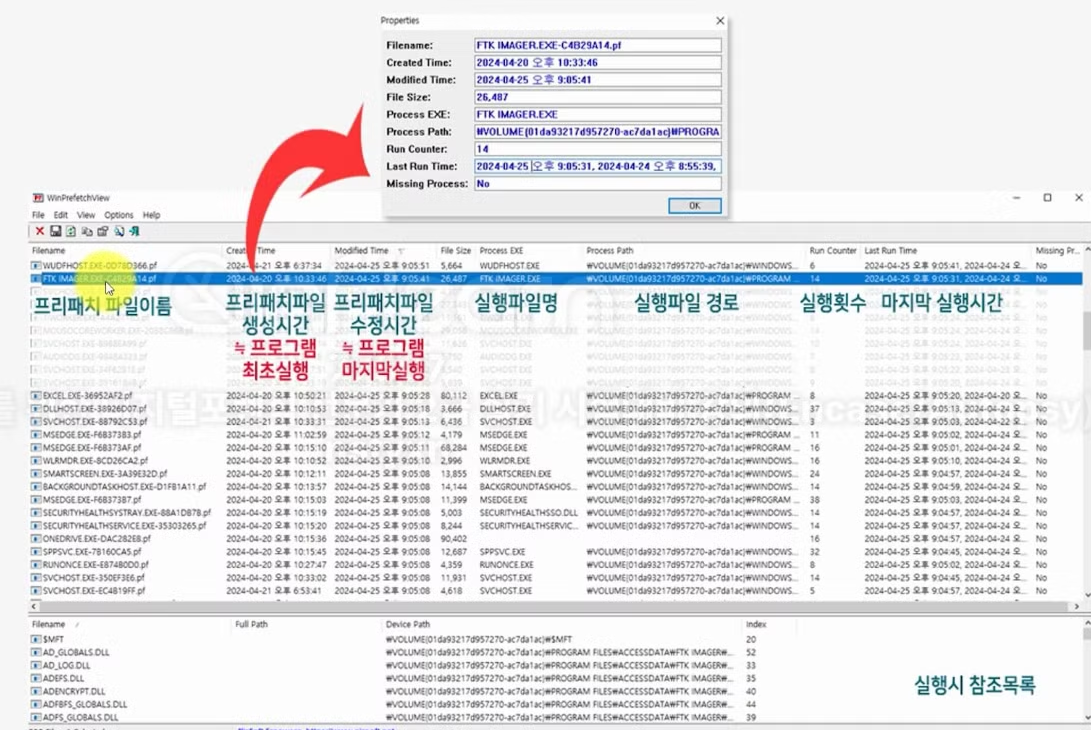Click the Exit toolbar icon
The height and width of the screenshot is (730, 1091).
point(134,232)
